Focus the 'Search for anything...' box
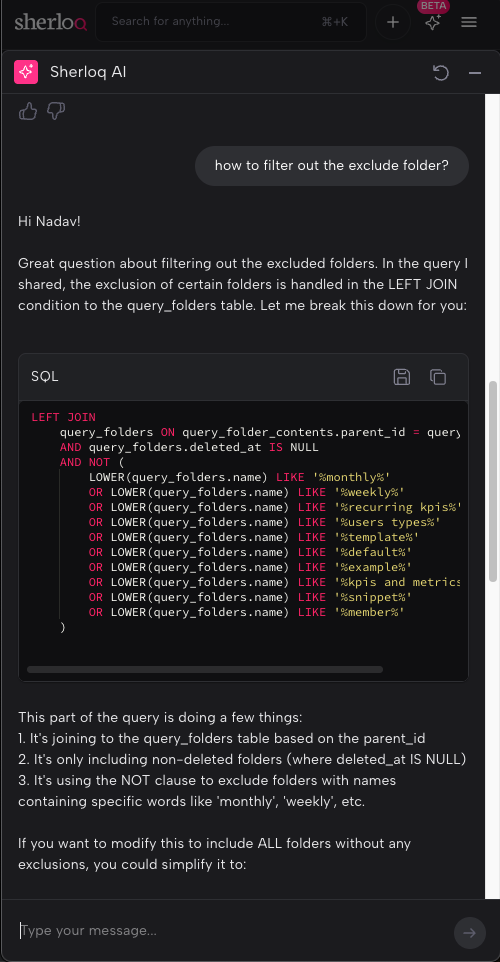The width and height of the screenshot is (500, 962). (x=231, y=22)
